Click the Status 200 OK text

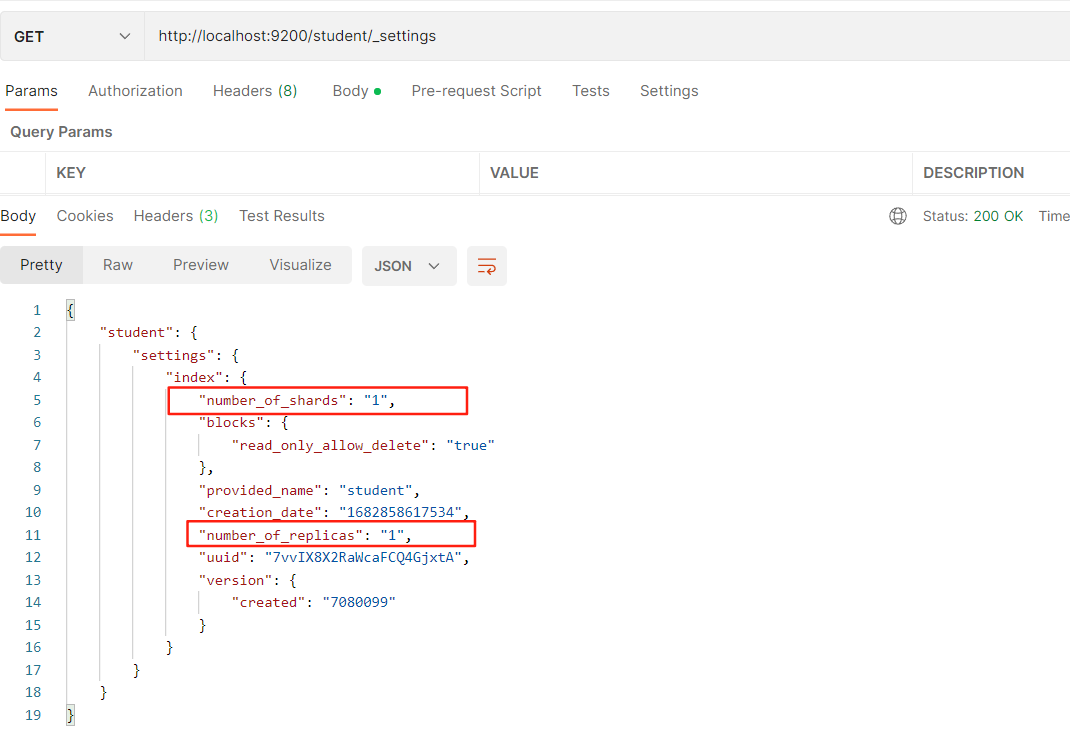pos(972,216)
